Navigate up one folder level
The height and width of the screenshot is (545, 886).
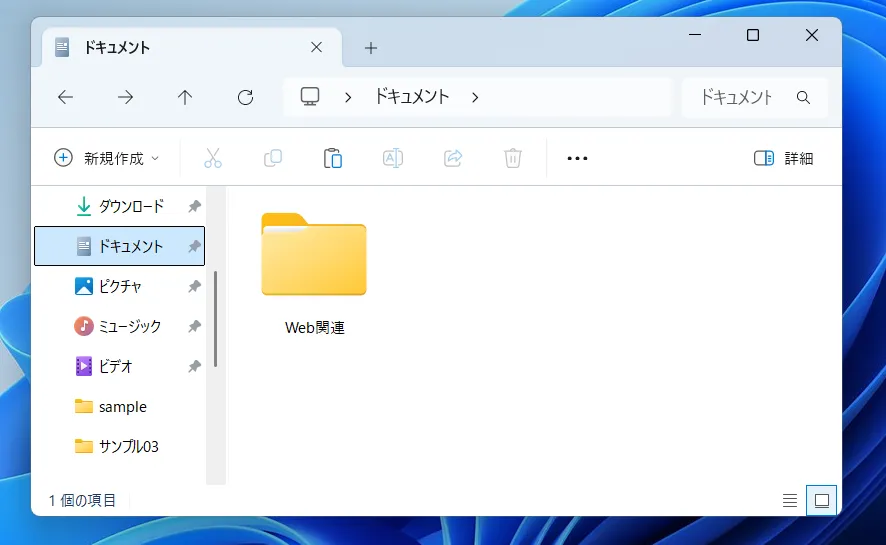pyautogui.click(x=185, y=97)
